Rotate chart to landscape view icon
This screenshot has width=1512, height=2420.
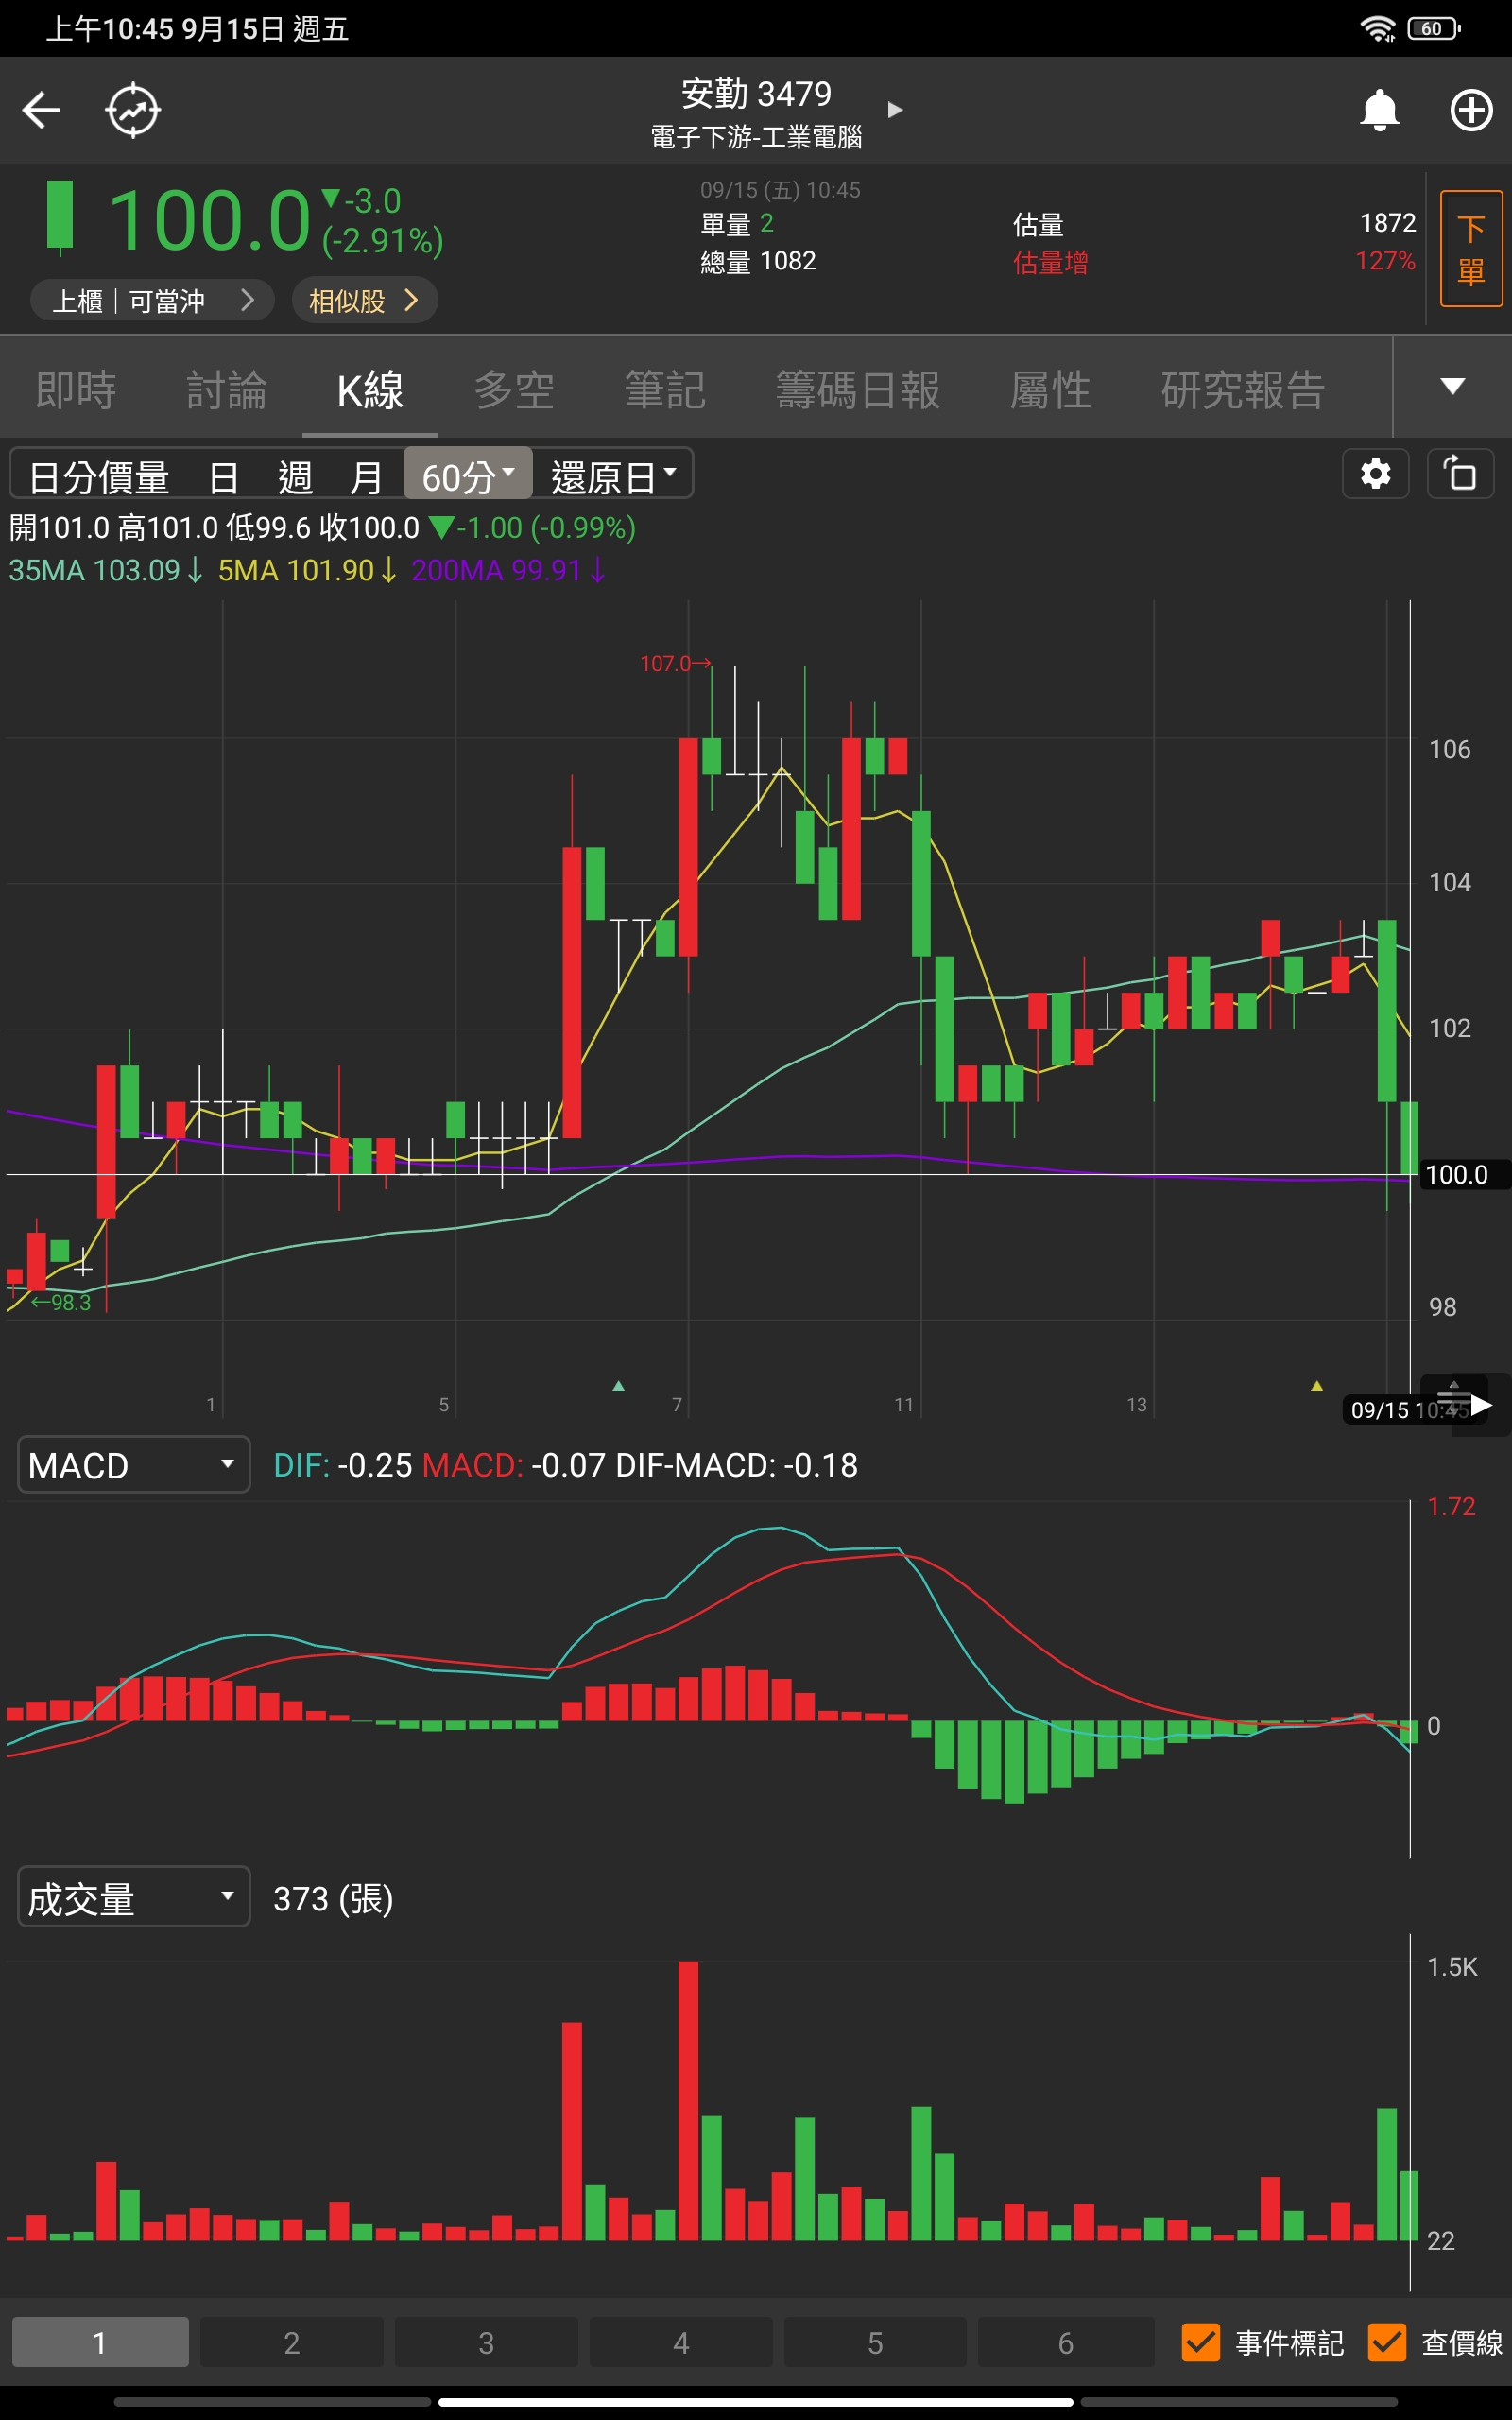(x=1460, y=474)
